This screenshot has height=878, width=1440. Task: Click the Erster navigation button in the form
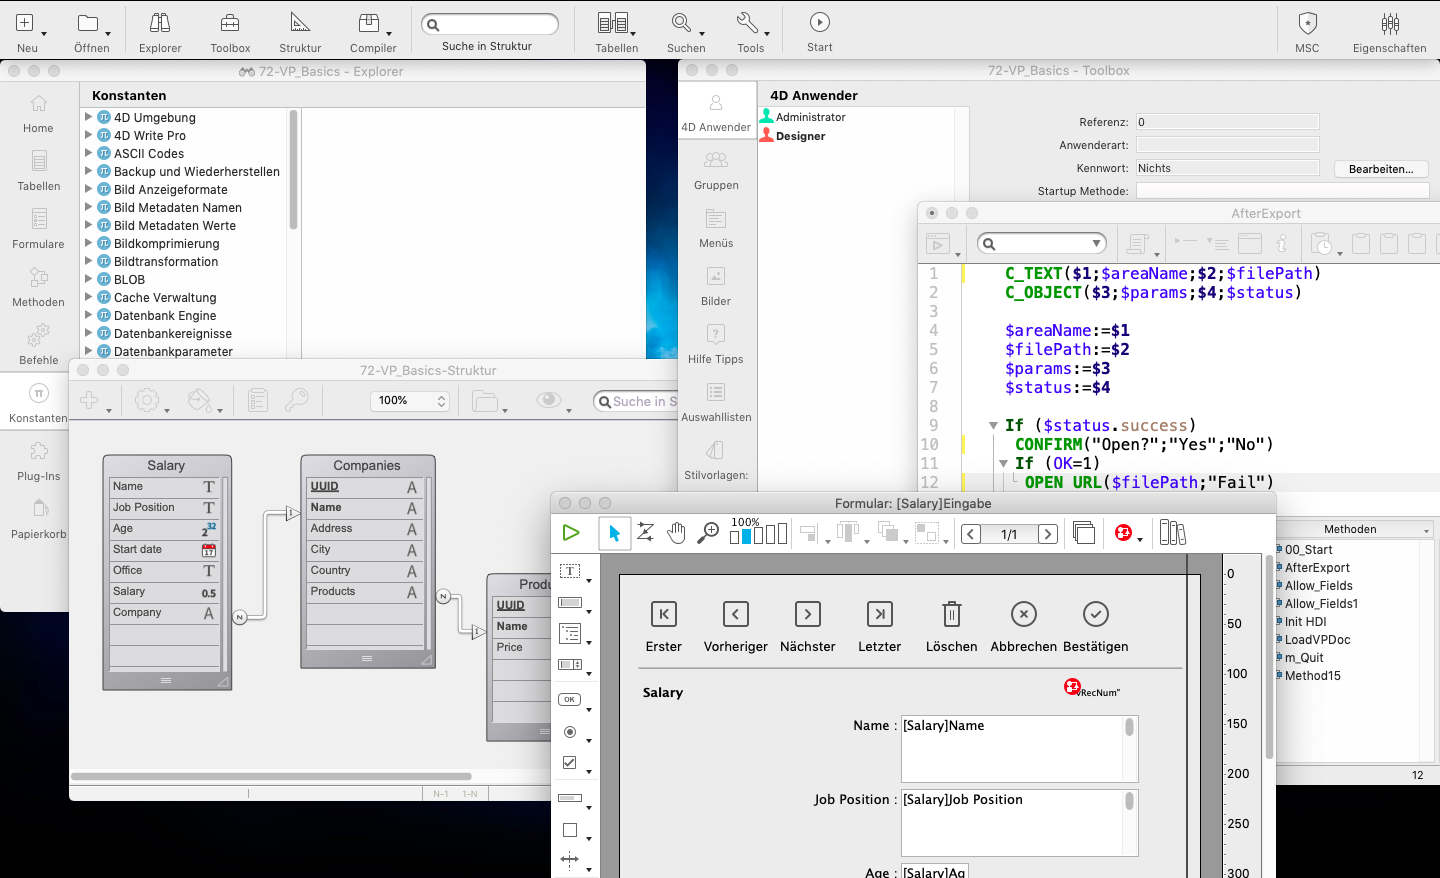point(664,614)
